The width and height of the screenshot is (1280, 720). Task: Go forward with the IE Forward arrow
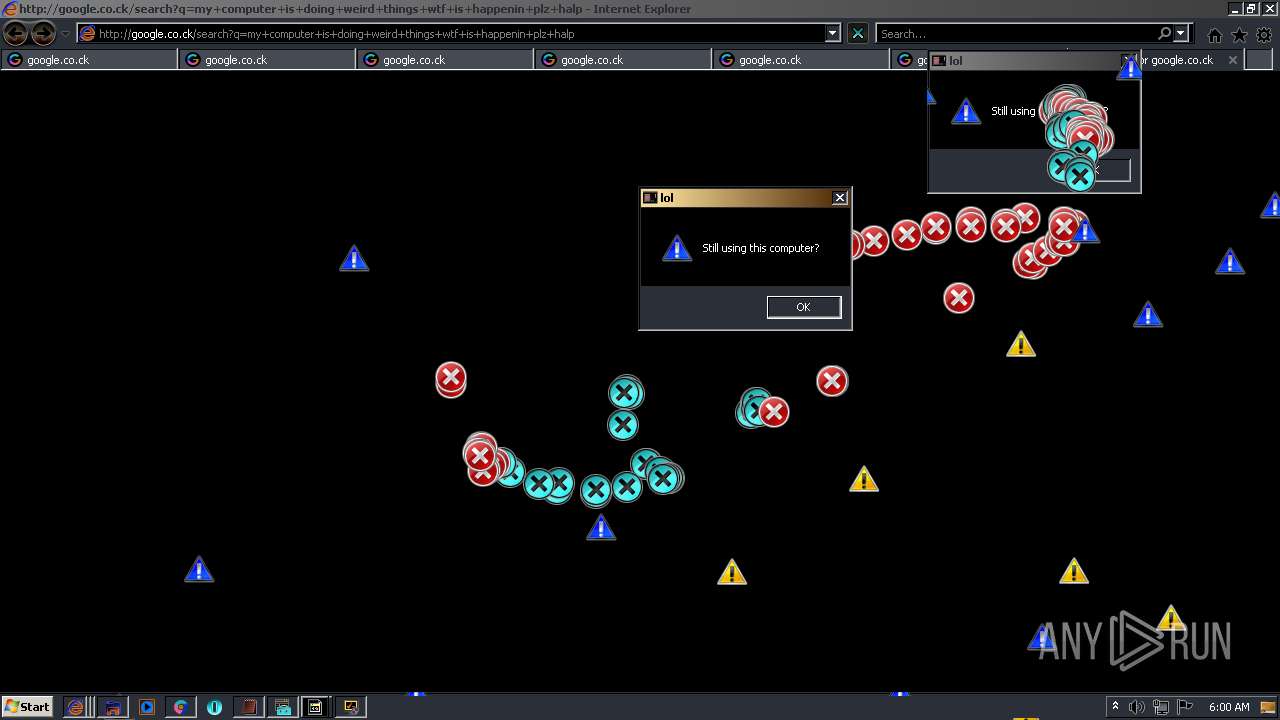pos(43,33)
